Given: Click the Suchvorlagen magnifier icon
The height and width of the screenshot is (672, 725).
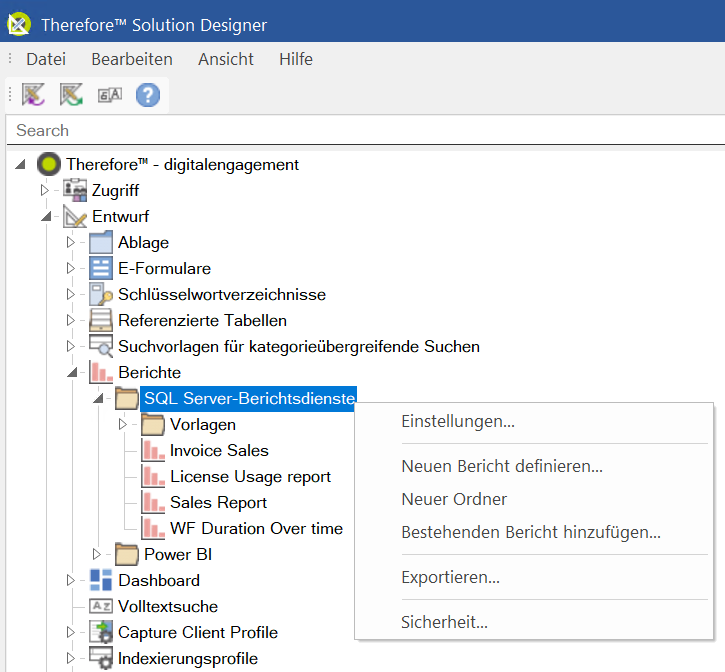Looking at the screenshot, I should click(x=101, y=346).
